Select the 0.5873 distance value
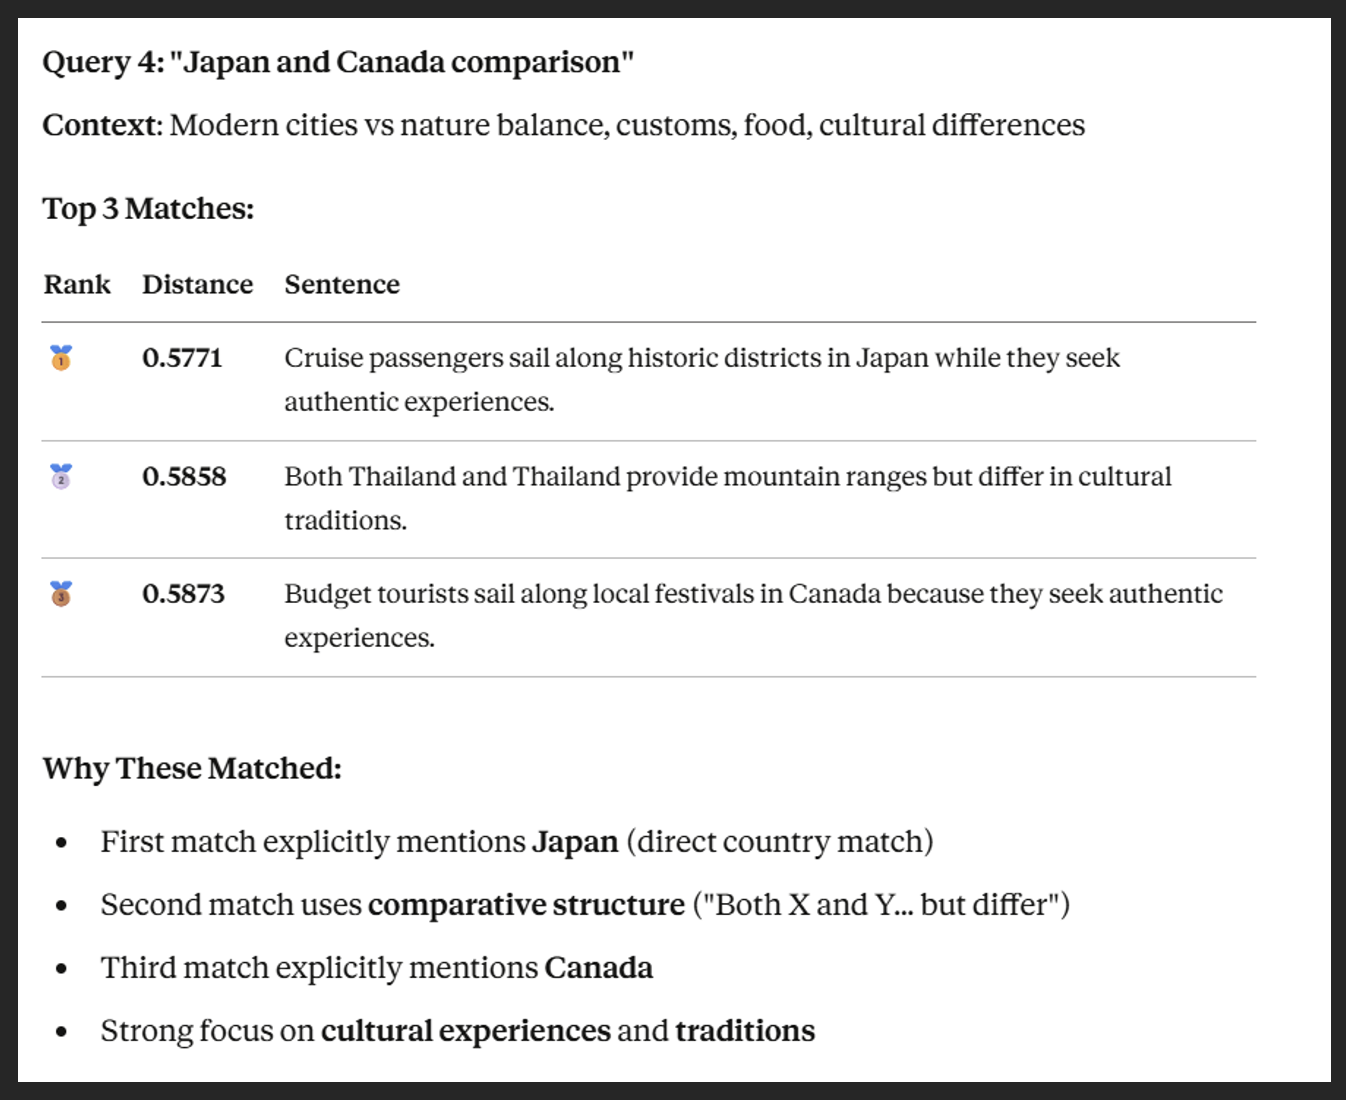The width and height of the screenshot is (1346, 1100). (183, 594)
